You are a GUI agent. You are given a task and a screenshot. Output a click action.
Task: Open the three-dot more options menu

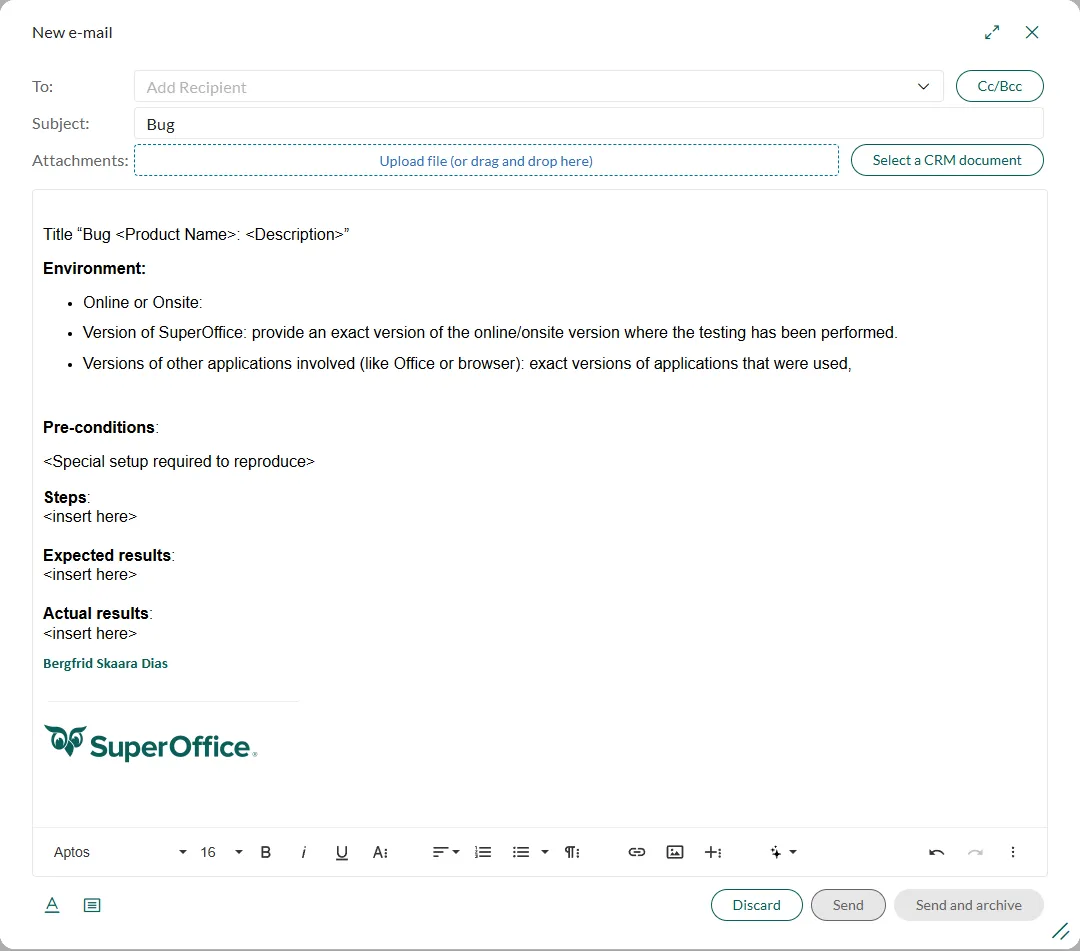[x=1013, y=852]
